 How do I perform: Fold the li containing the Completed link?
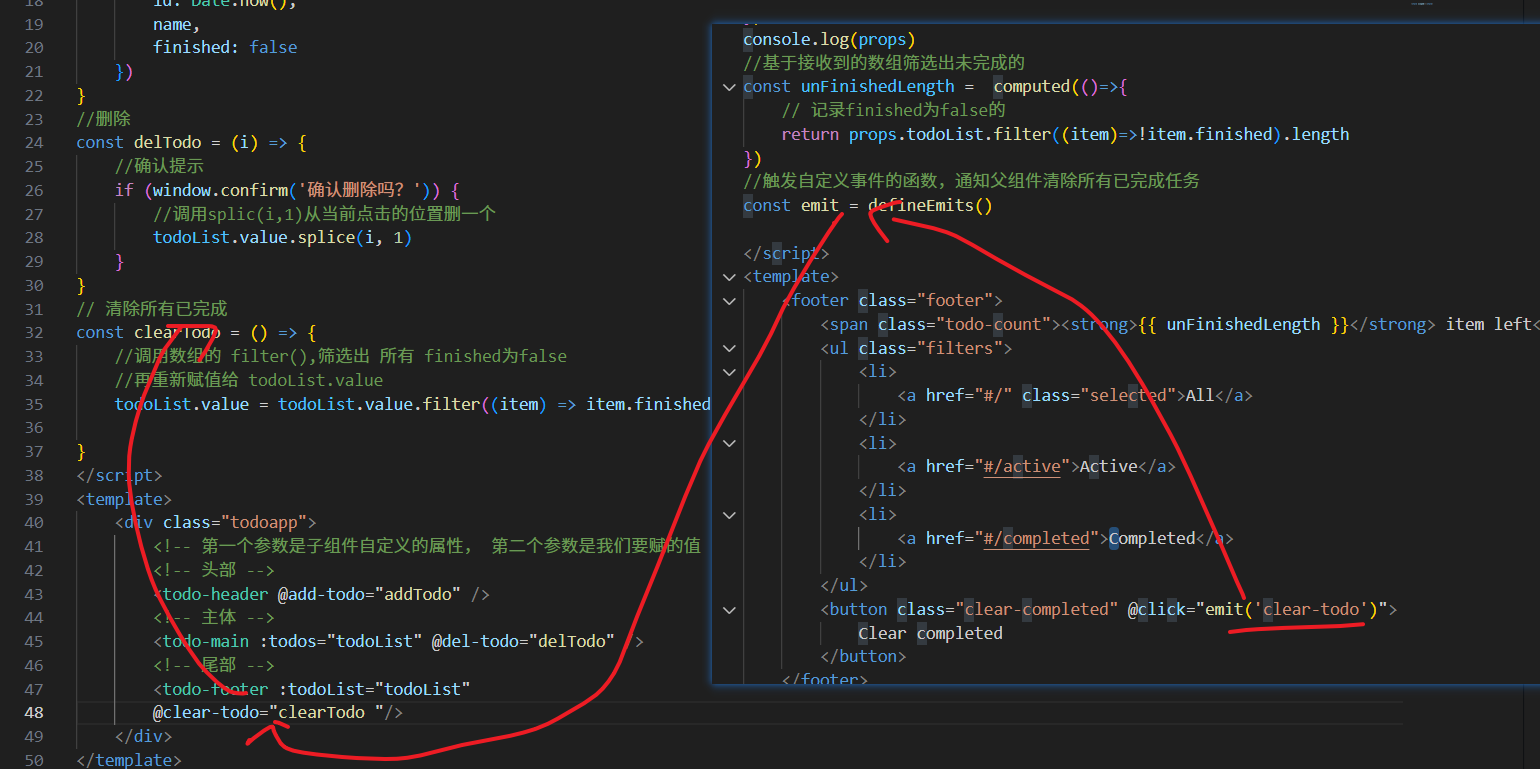click(x=729, y=514)
